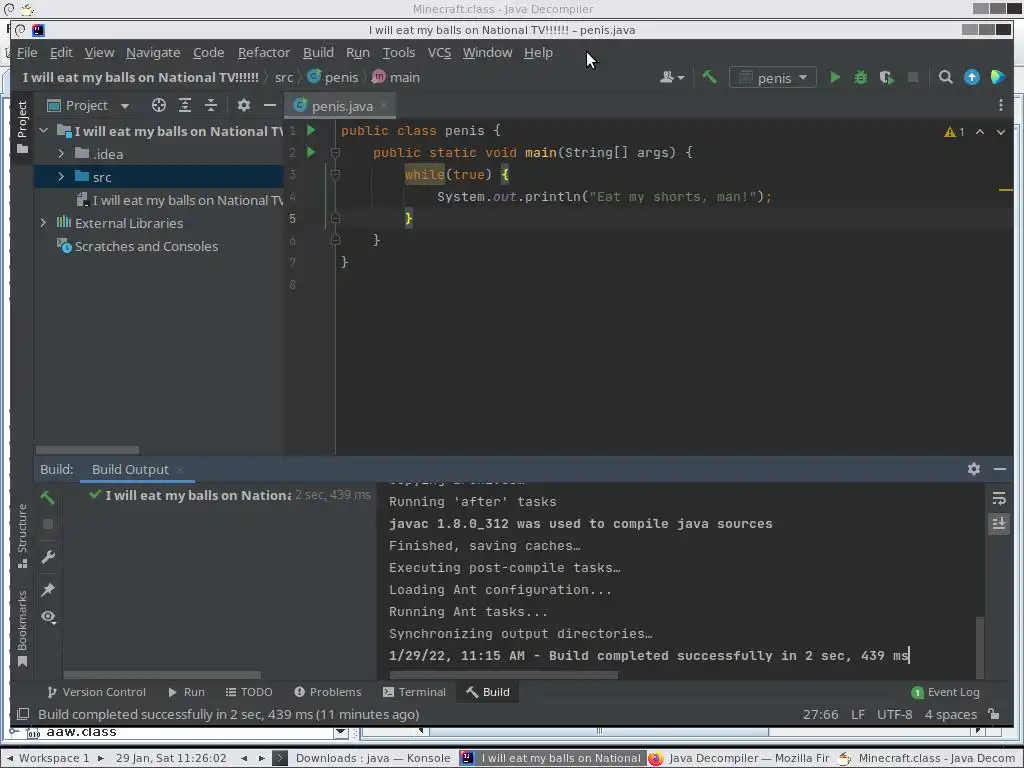Click the Build Project hammer icon in toolbar
This screenshot has width=1024, height=768.
[x=709, y=77]
